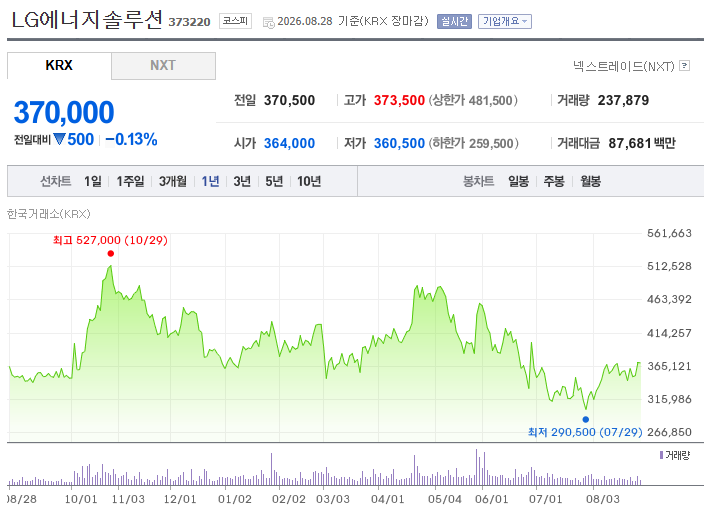This screenshot has width=704, height=514.
Task: Click the 시가 value 364,000
Action: coord(289,143)
